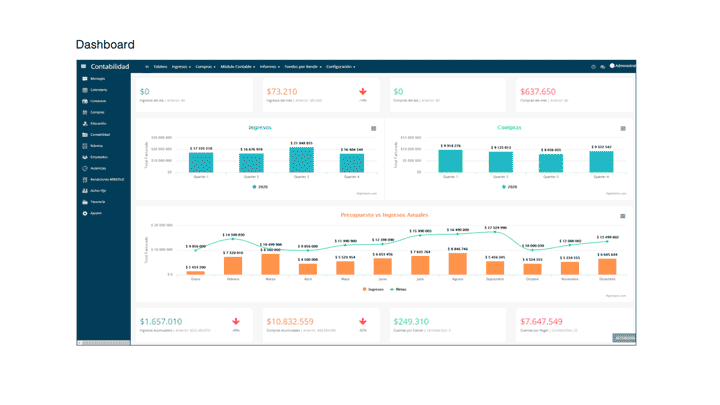Click Quarter 4 bar in Compras chart

coord(601,162)
